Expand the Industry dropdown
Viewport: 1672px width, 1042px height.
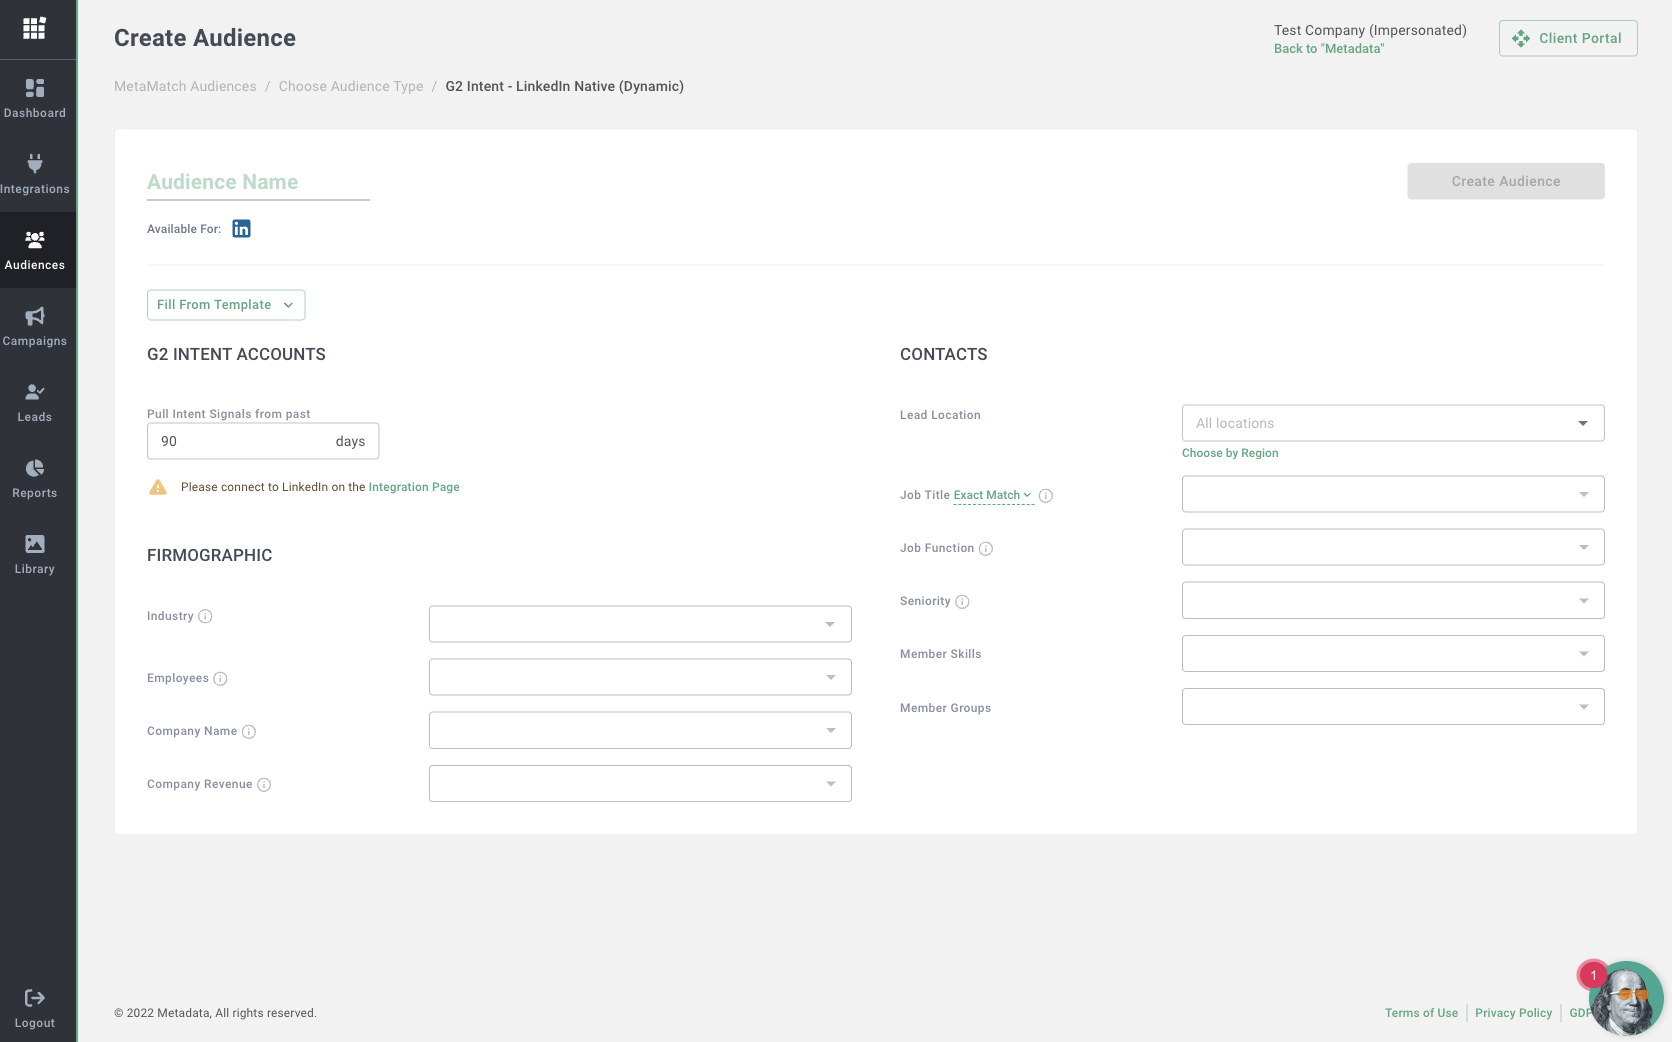640,624
